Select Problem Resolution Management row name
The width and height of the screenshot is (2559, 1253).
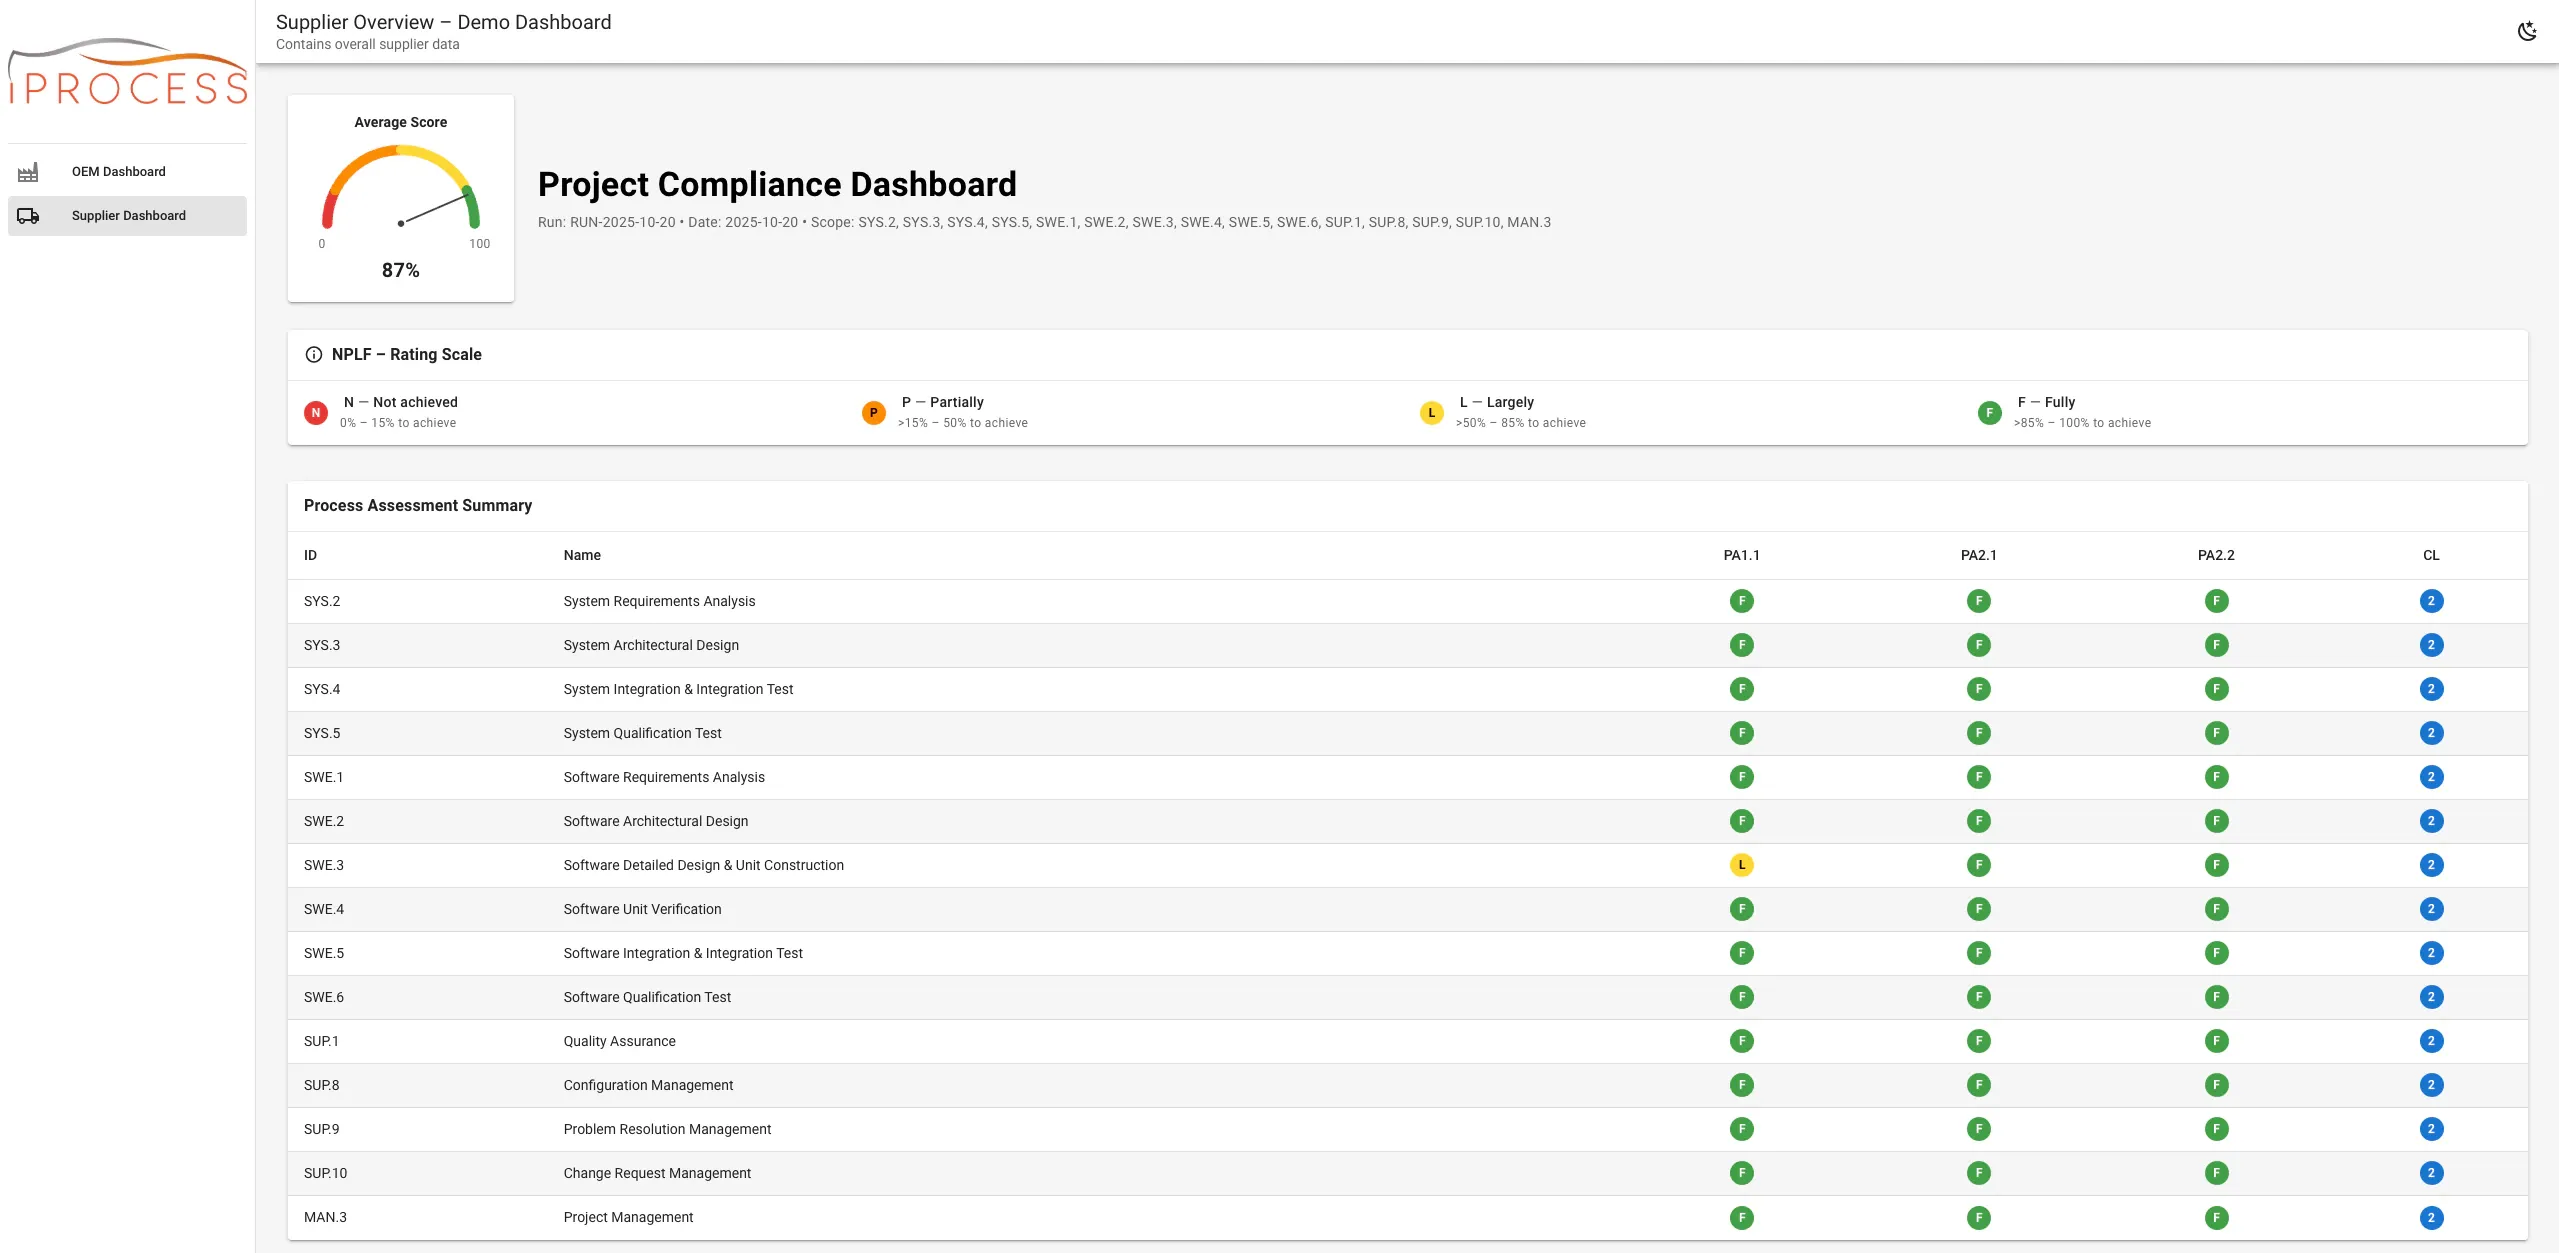(667, 1129)
